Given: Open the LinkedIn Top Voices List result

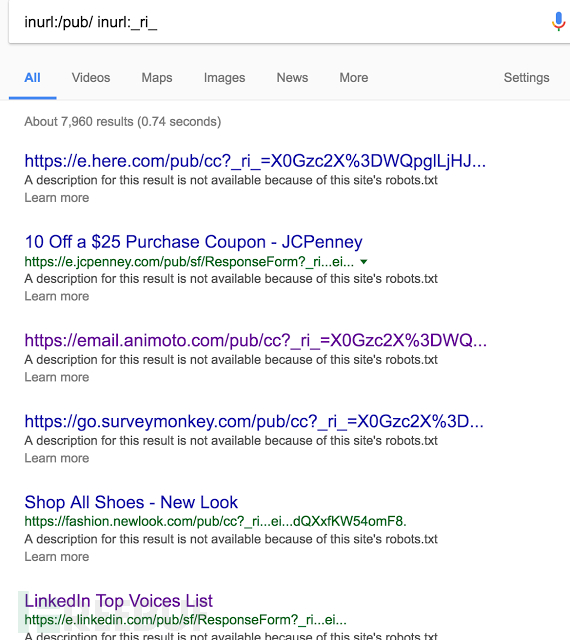Looking at the screenshot, I should pos(118,601).
